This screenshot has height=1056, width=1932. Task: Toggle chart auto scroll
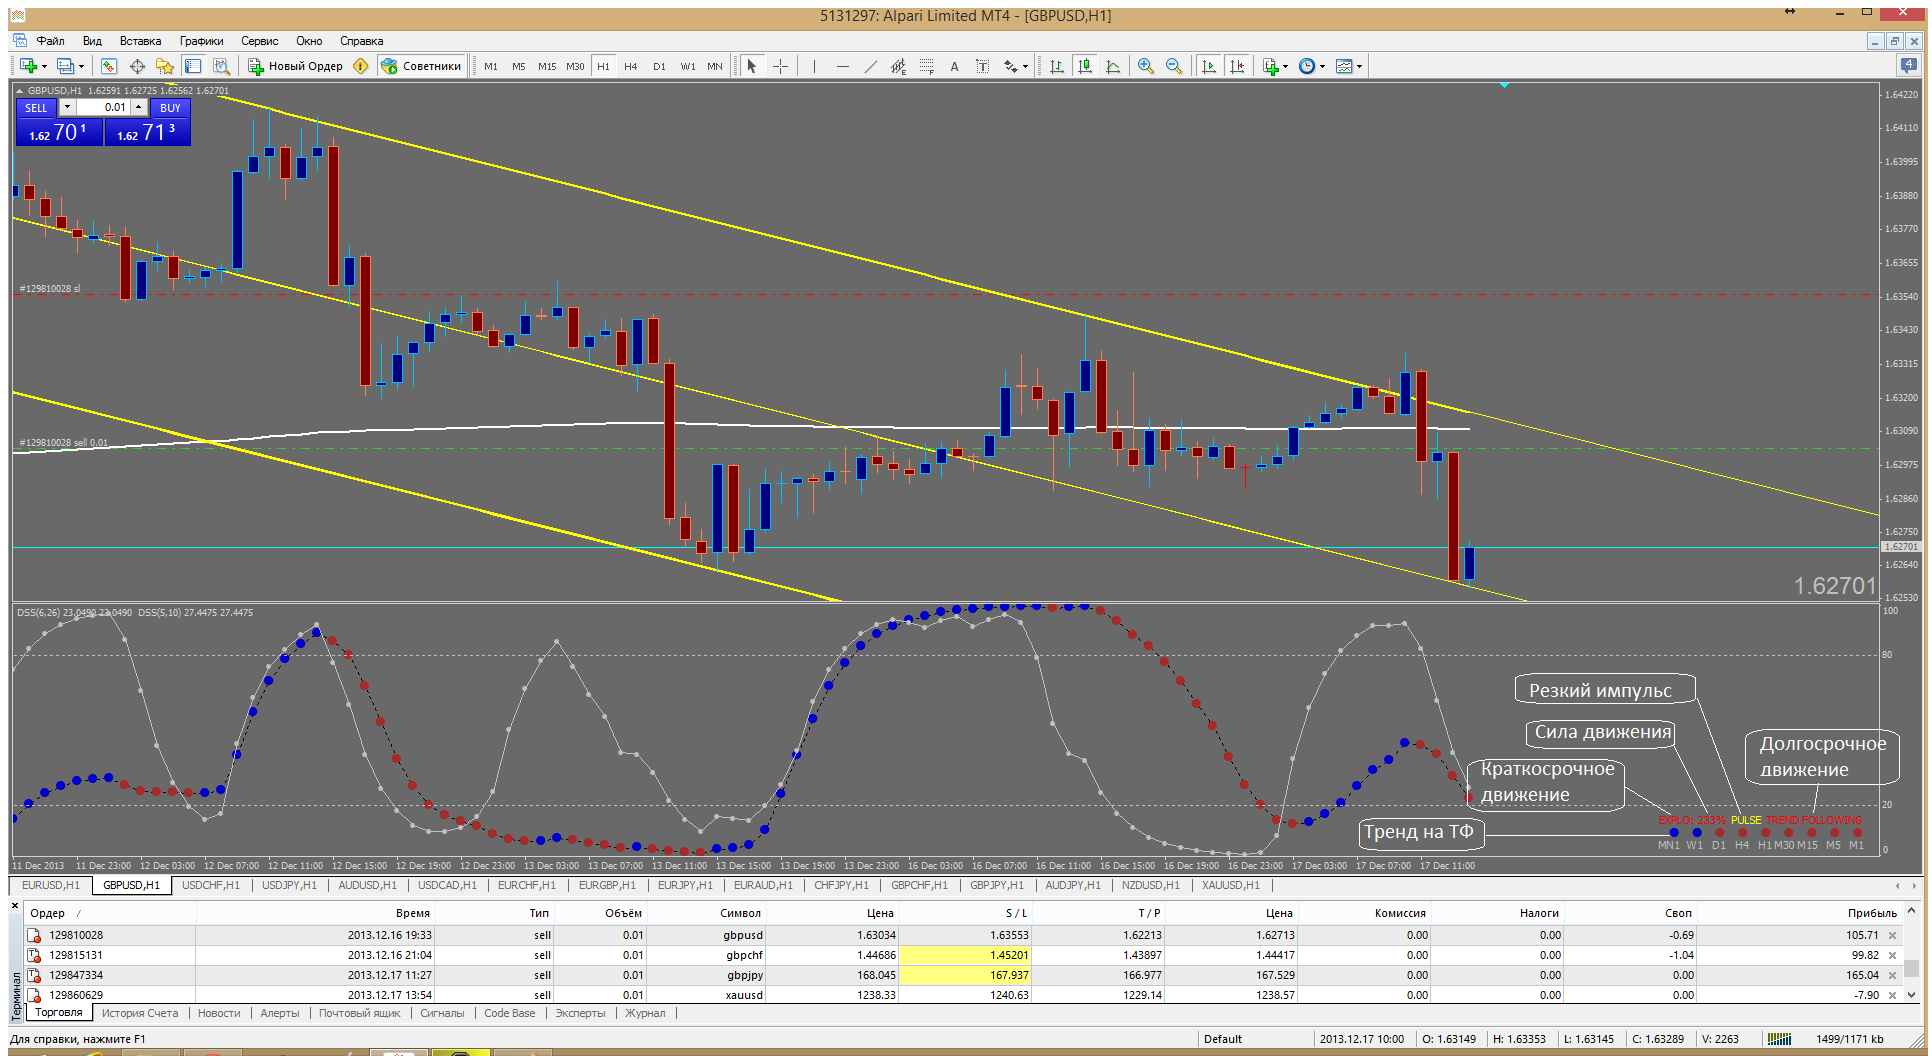(x=1208, y=66)
